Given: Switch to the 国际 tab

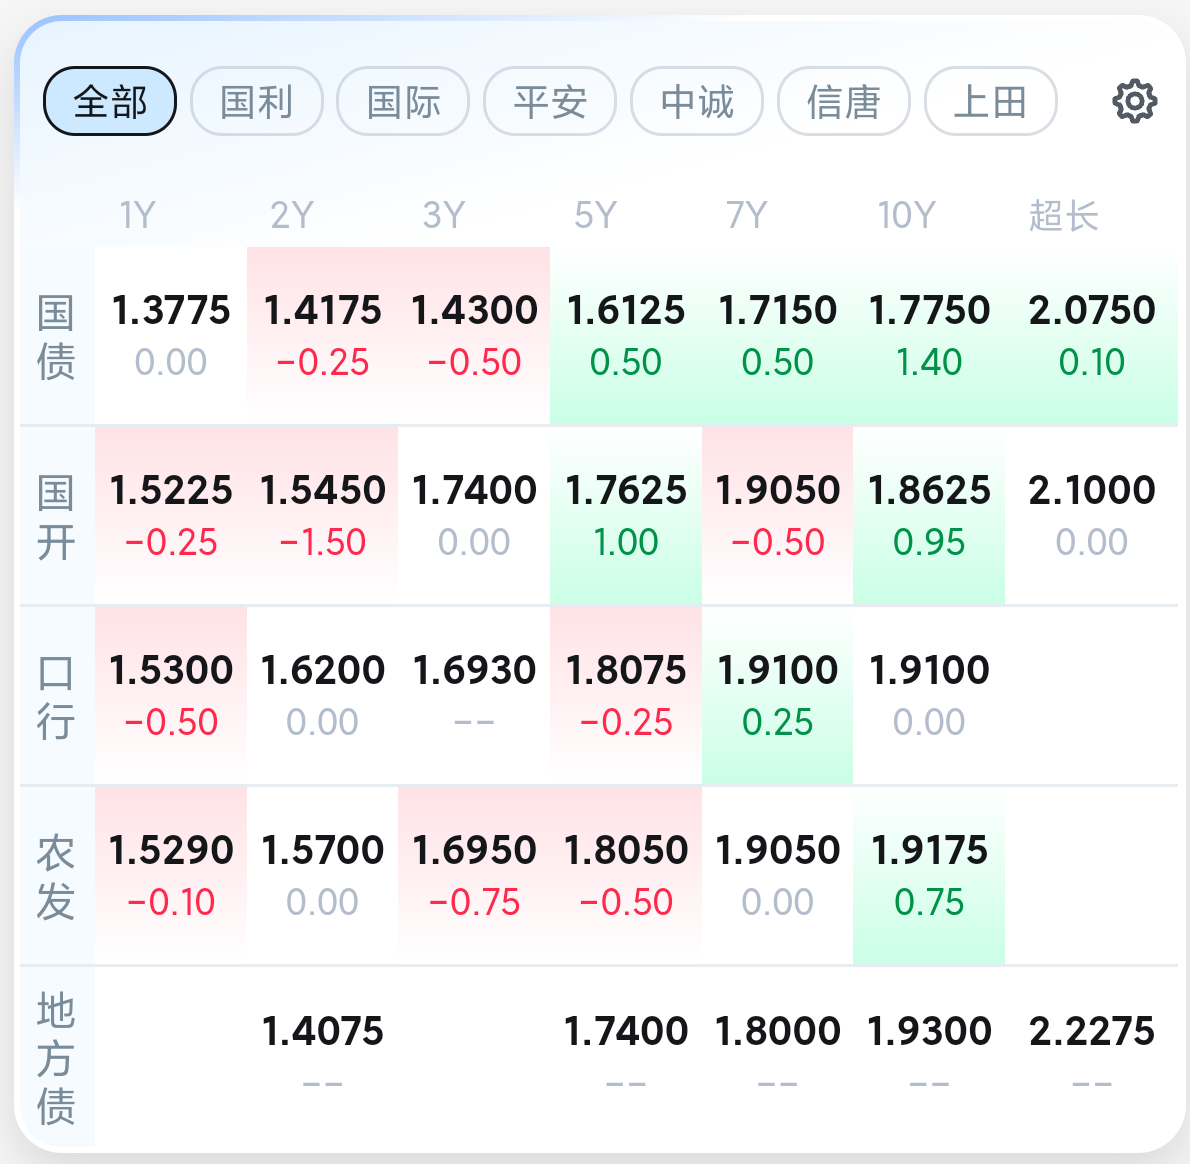Looking at the screenshot, I should (403, 101).
